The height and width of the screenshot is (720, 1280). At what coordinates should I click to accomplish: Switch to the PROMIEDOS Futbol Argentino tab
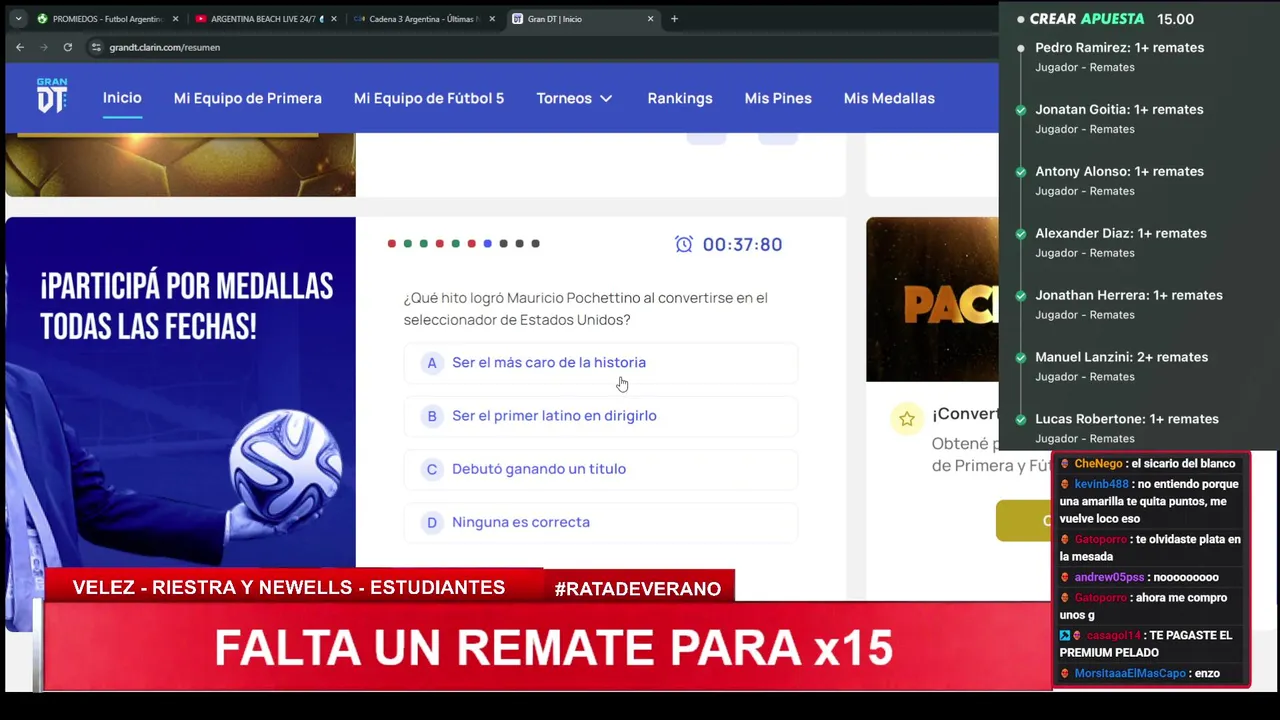coord(107,19)
